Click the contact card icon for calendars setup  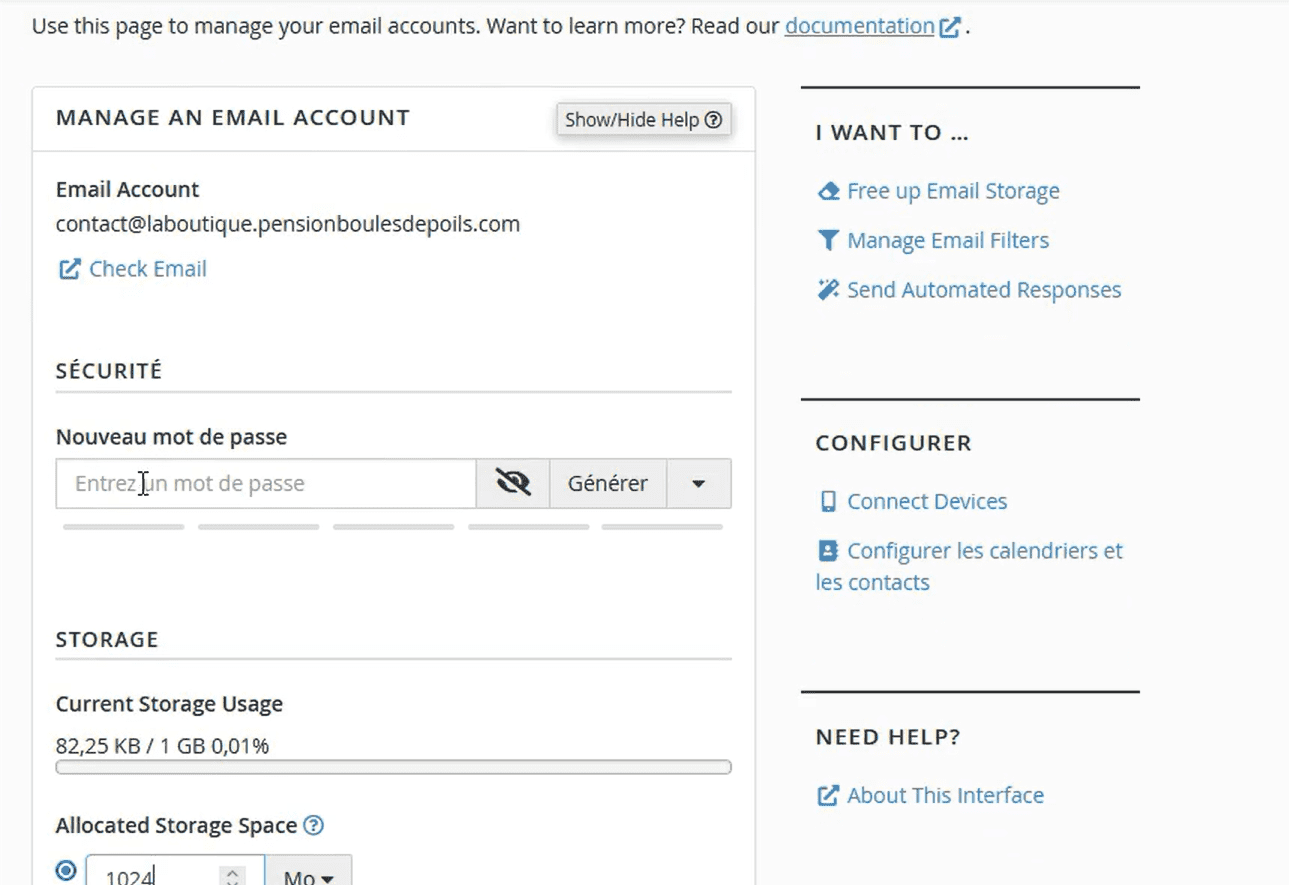coord(828,551)
